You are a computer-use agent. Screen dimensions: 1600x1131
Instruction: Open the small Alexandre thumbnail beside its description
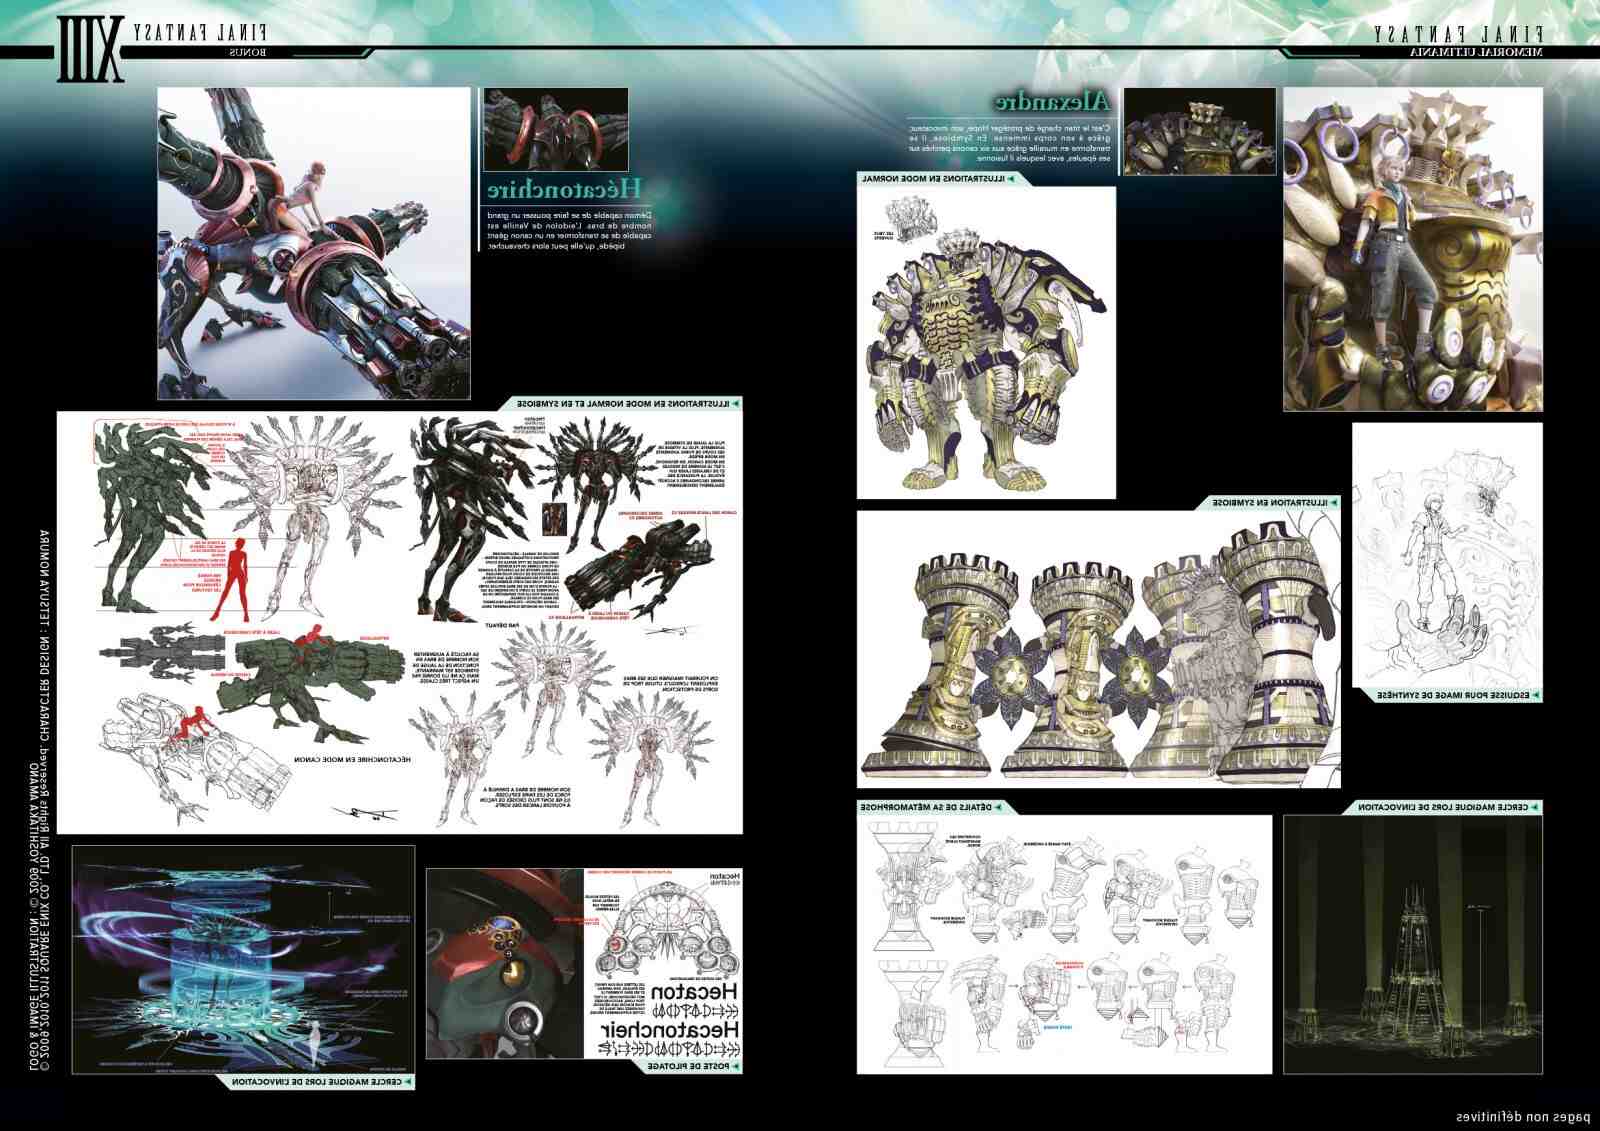(1199, 131)
